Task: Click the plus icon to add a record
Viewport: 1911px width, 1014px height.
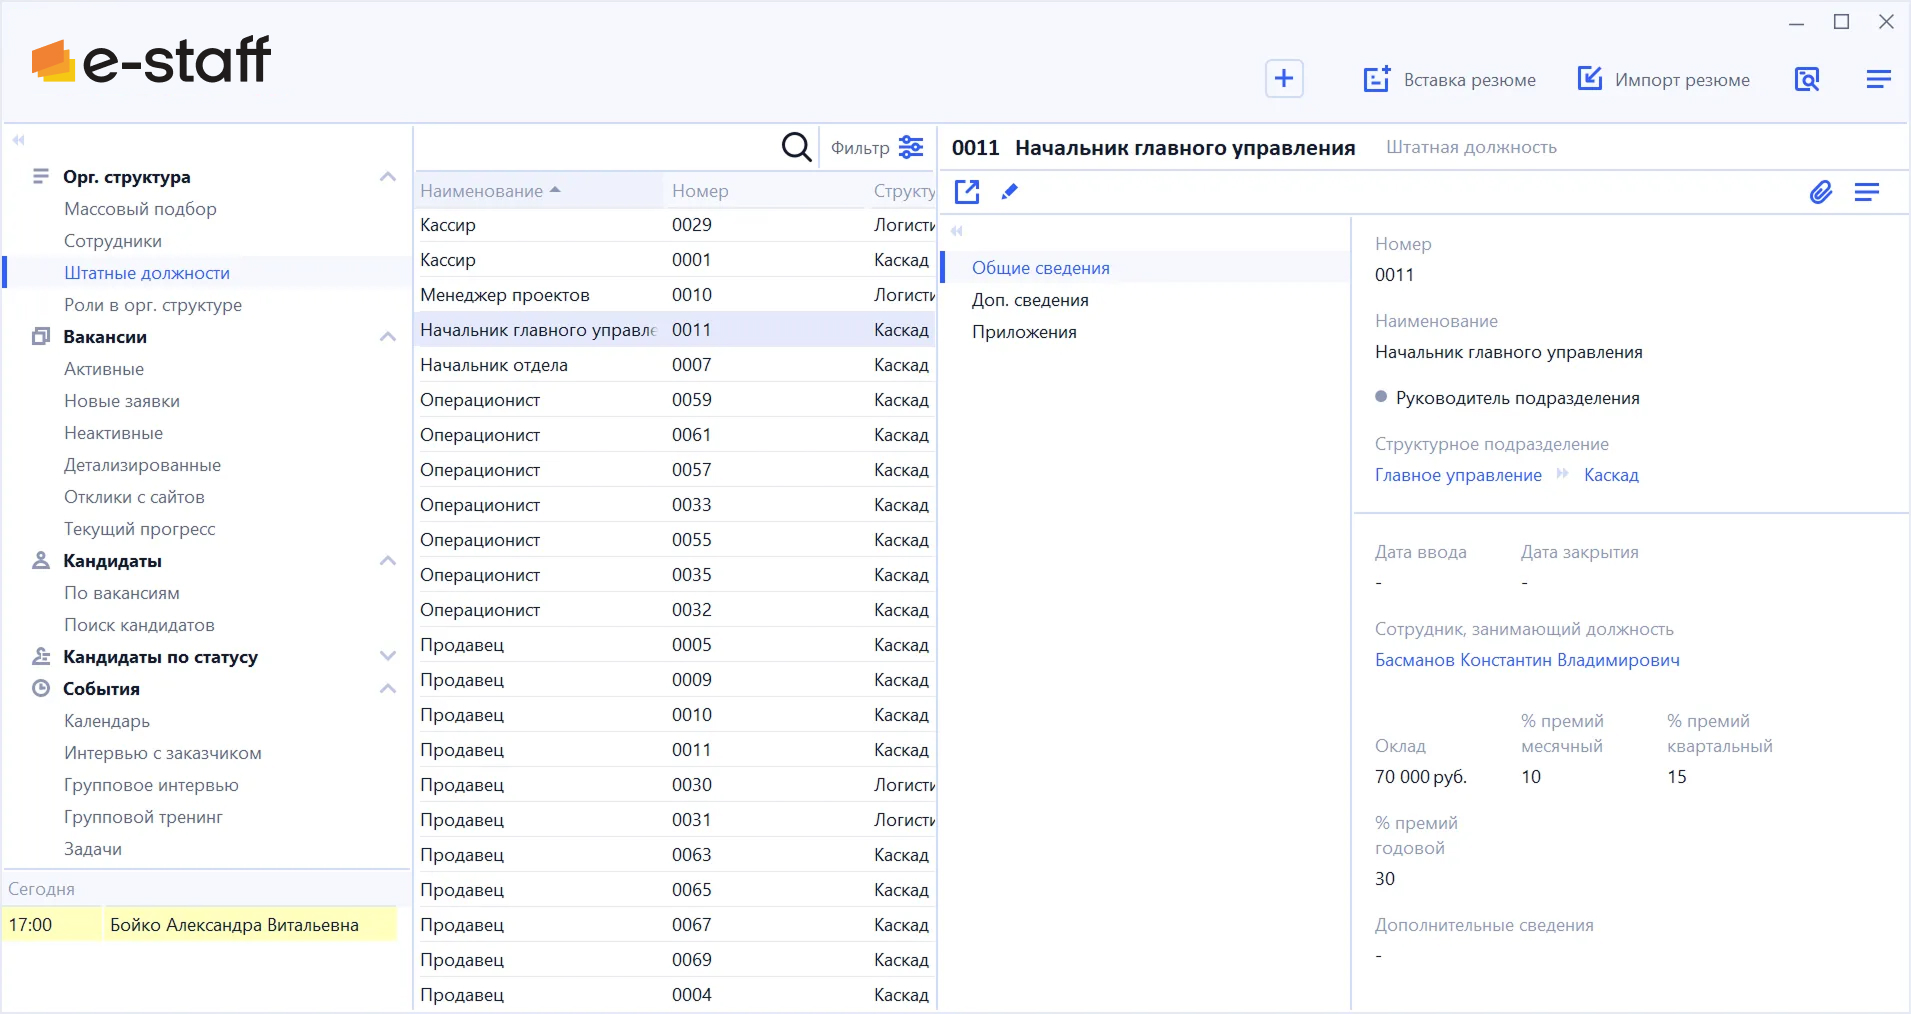Action: pos(1284,79)
